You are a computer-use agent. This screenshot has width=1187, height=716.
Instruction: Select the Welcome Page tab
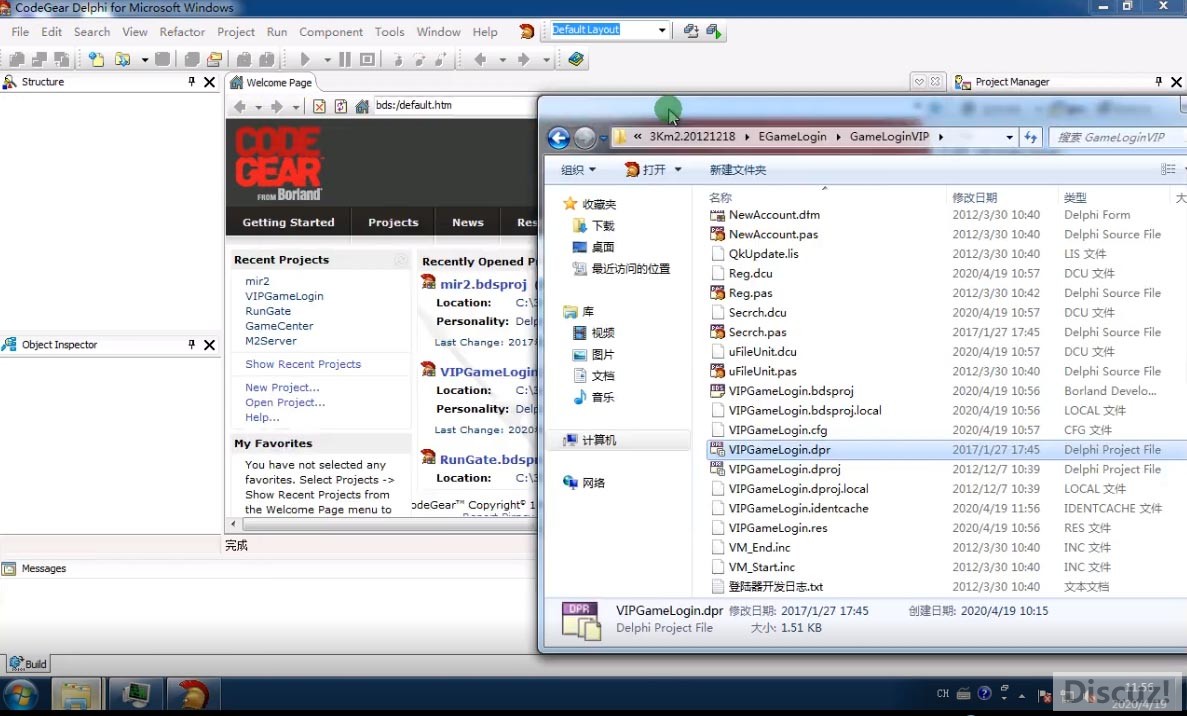271,82
